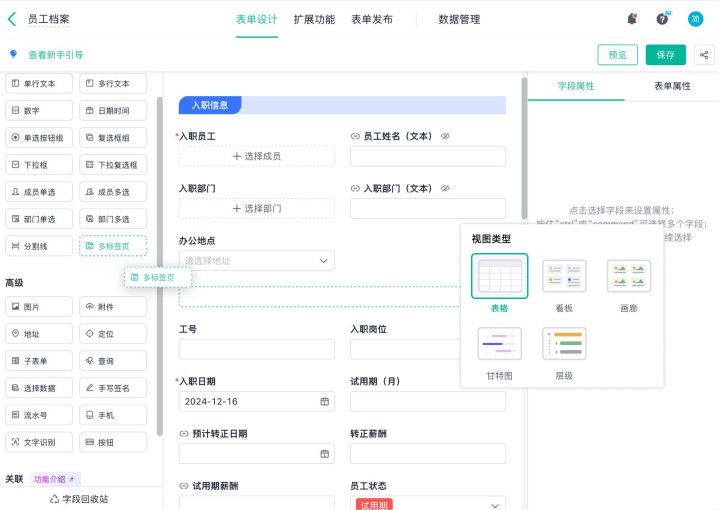
Task: Toggle visibility eye next to 员工姓名（文本）
Action: (446, 135)
